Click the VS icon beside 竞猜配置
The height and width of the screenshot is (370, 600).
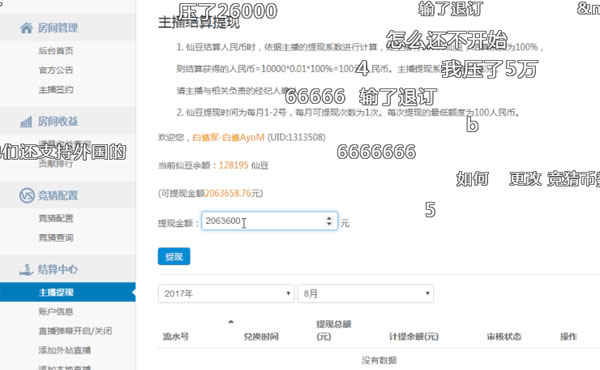(26, 196)
